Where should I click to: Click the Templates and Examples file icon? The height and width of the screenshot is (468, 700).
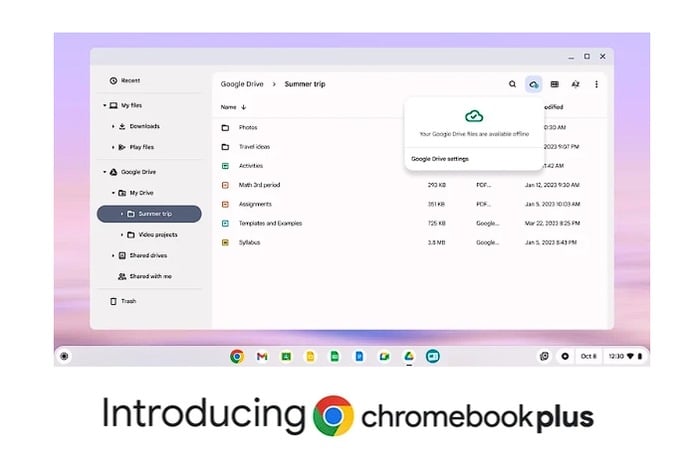point(225,223)
